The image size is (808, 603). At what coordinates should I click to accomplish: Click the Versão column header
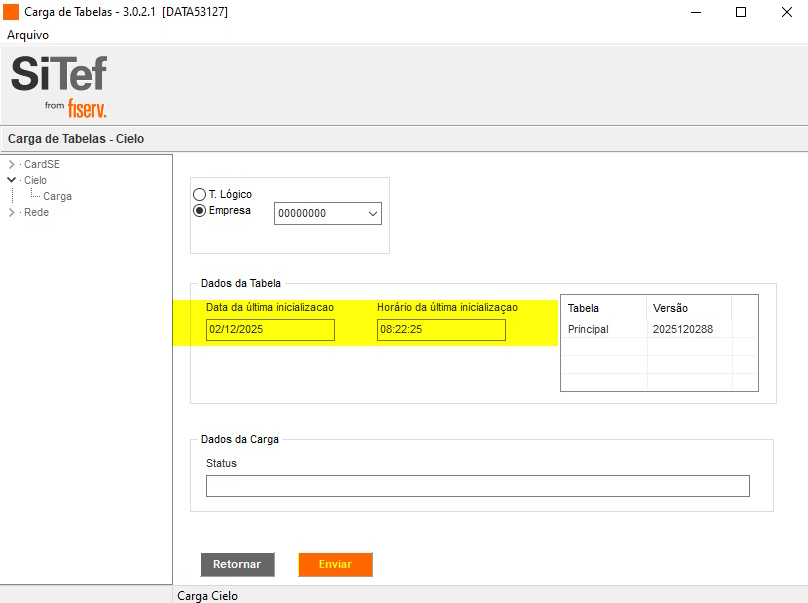click(689, 308)
